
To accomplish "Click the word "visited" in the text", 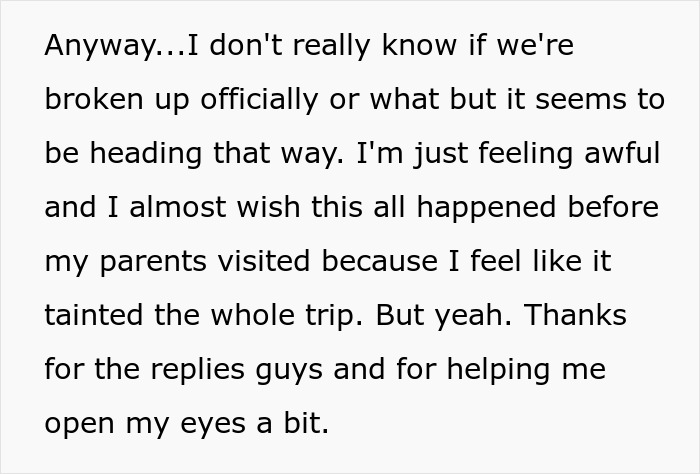I will 264,261.
